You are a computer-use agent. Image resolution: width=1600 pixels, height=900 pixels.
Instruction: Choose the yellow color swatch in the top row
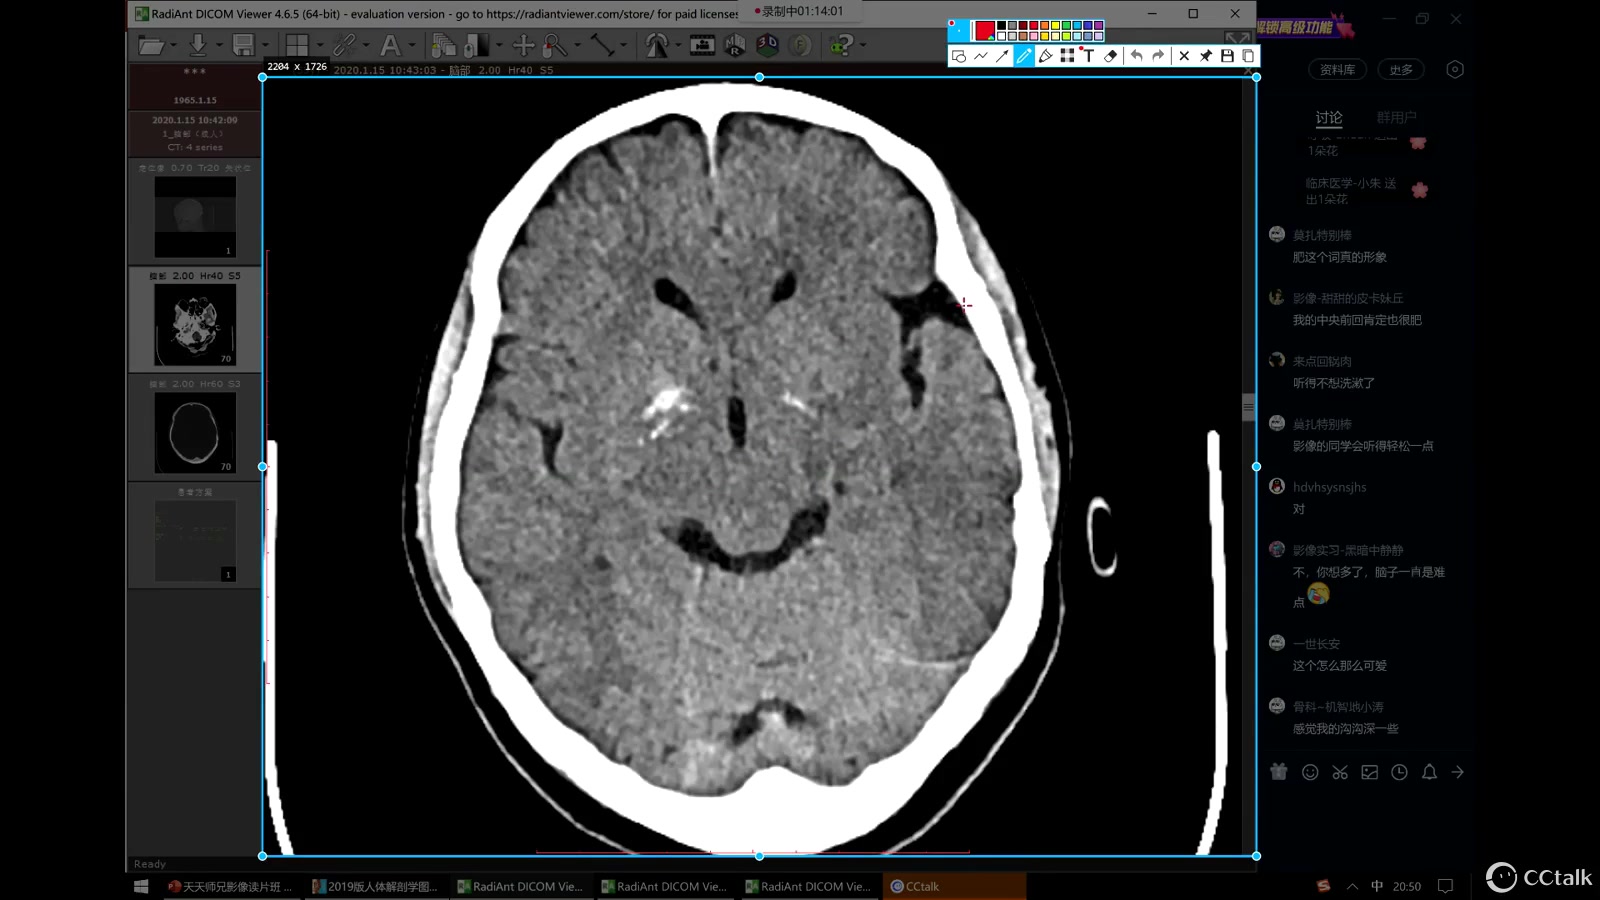(1055, 25)
